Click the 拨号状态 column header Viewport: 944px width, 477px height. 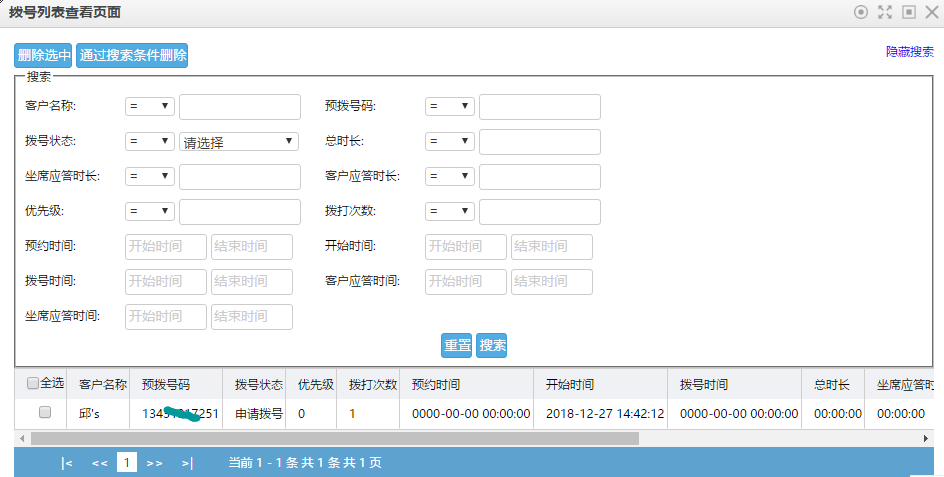(258, 384)
